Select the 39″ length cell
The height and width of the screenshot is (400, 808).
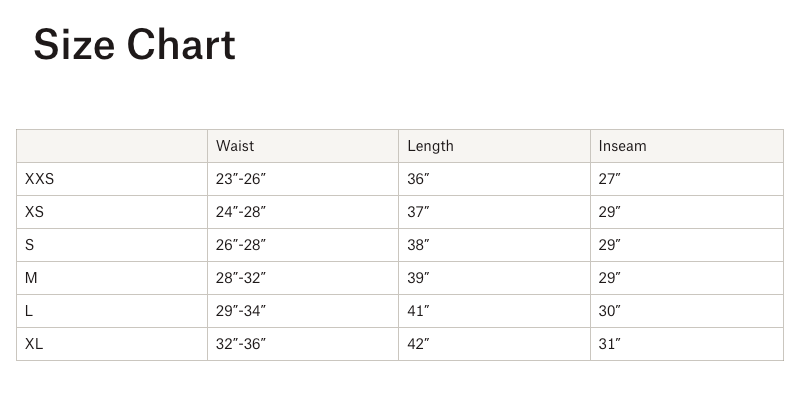point(418,278)
